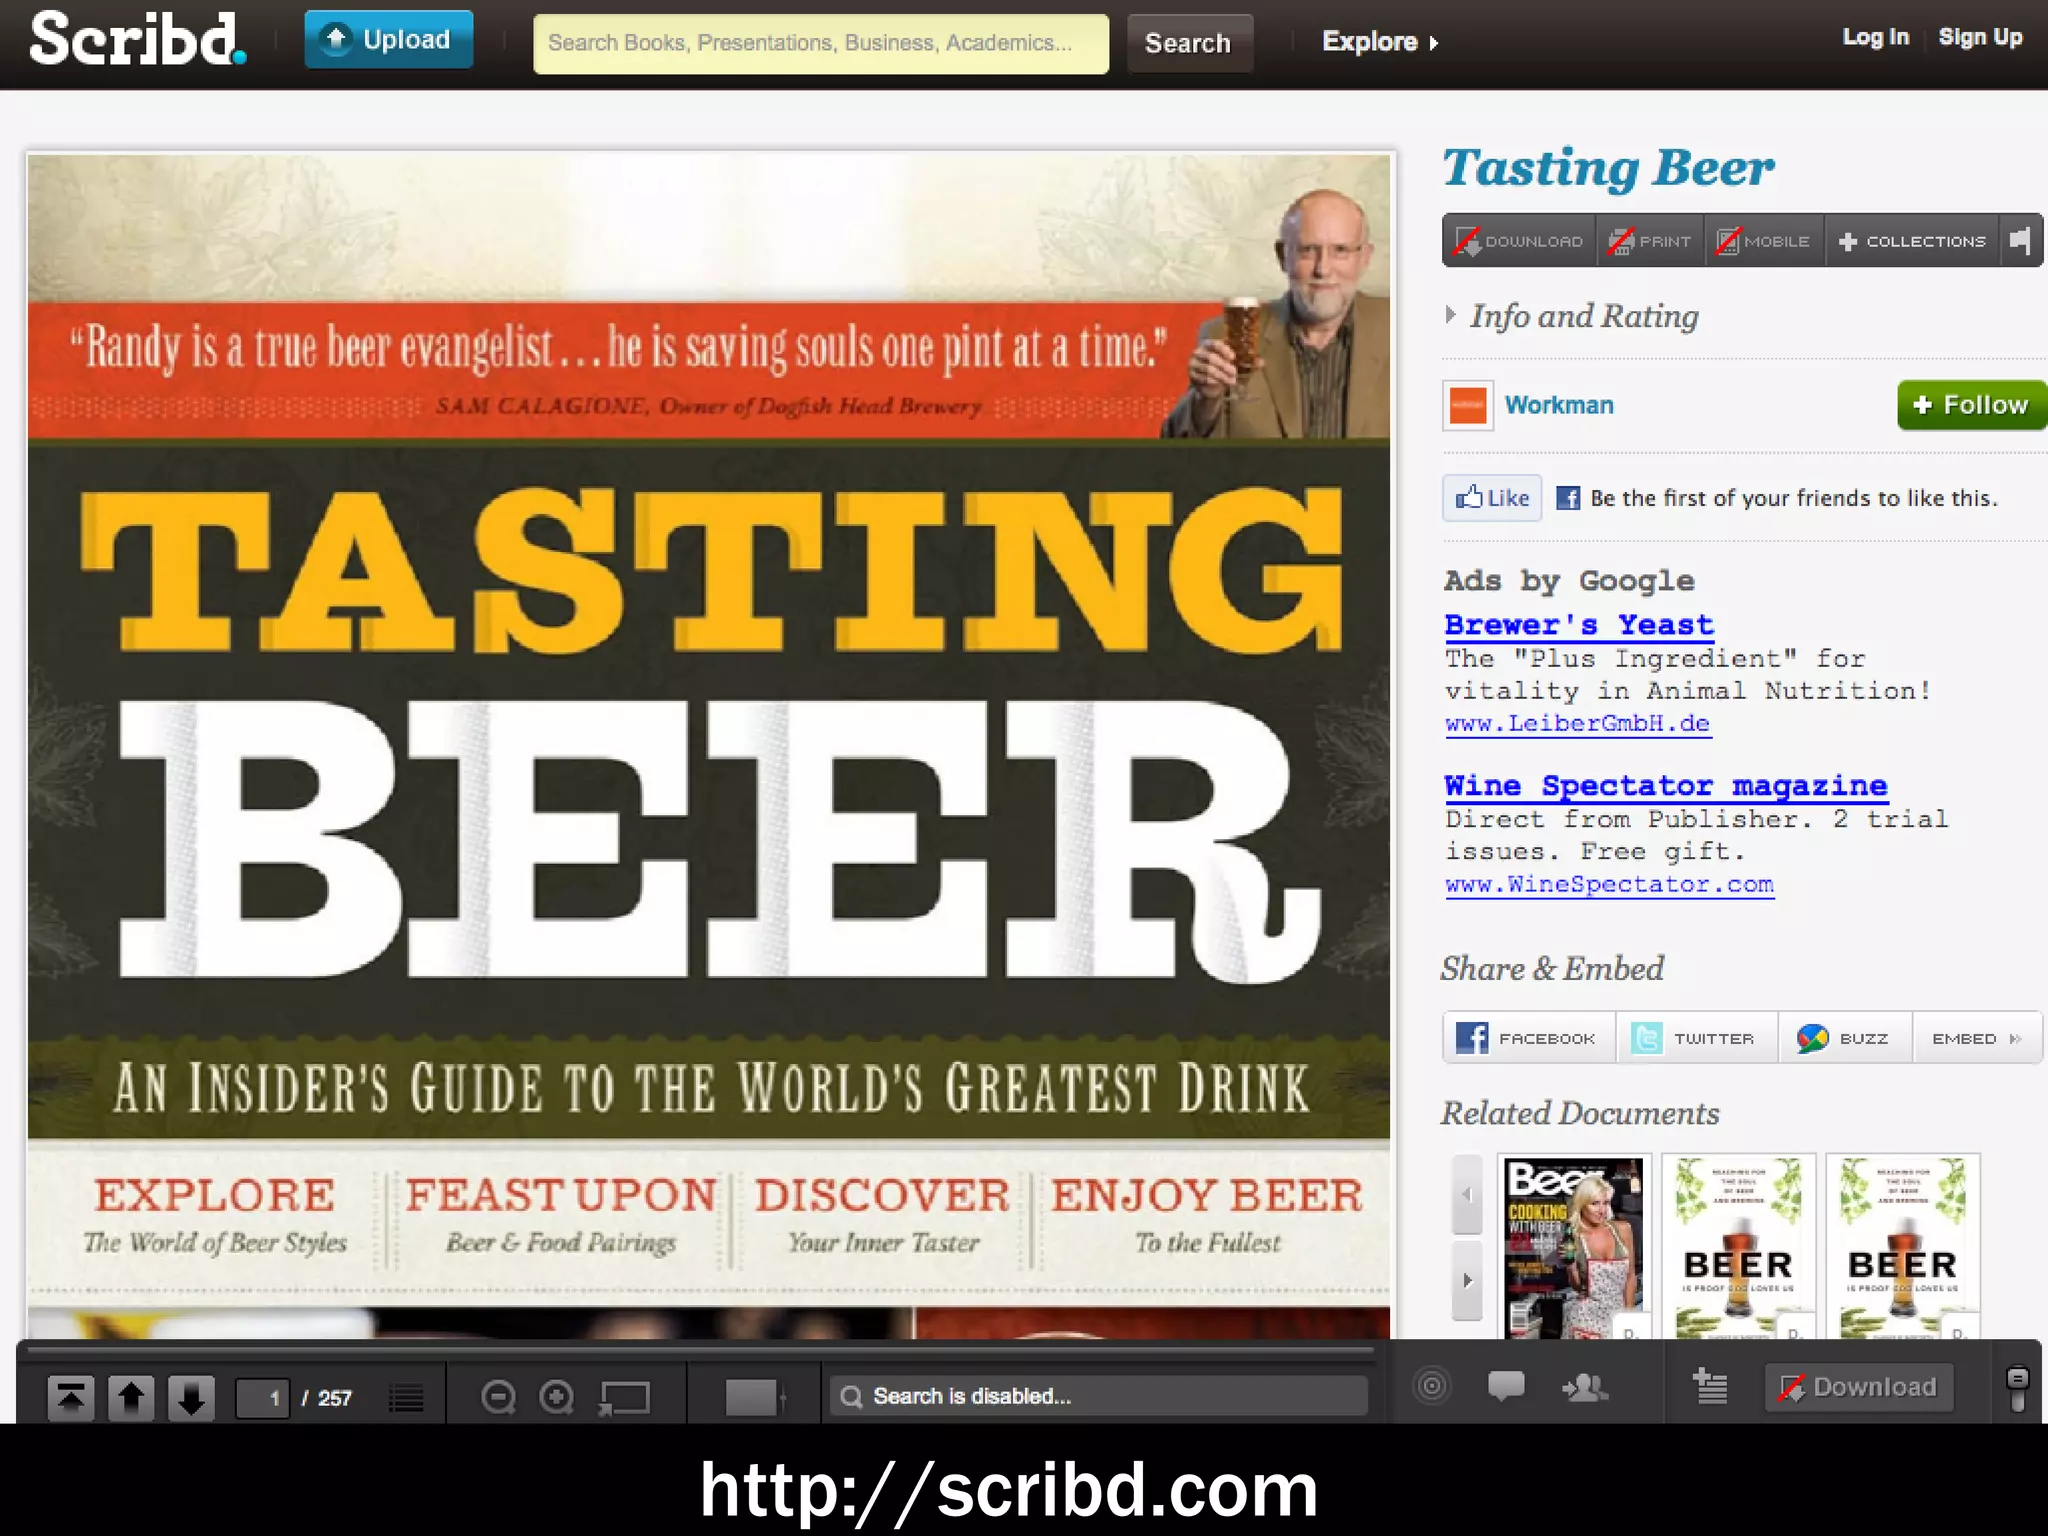Click the Scribd search input field
This screenshot has height=1536, width=2048.
[820, 43]
